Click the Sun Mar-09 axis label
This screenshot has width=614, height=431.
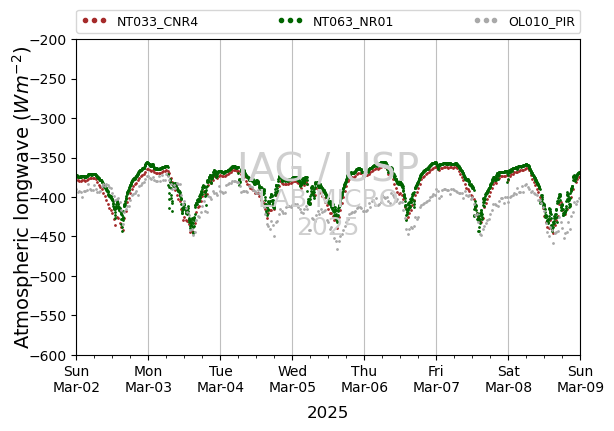coord(580,379)
